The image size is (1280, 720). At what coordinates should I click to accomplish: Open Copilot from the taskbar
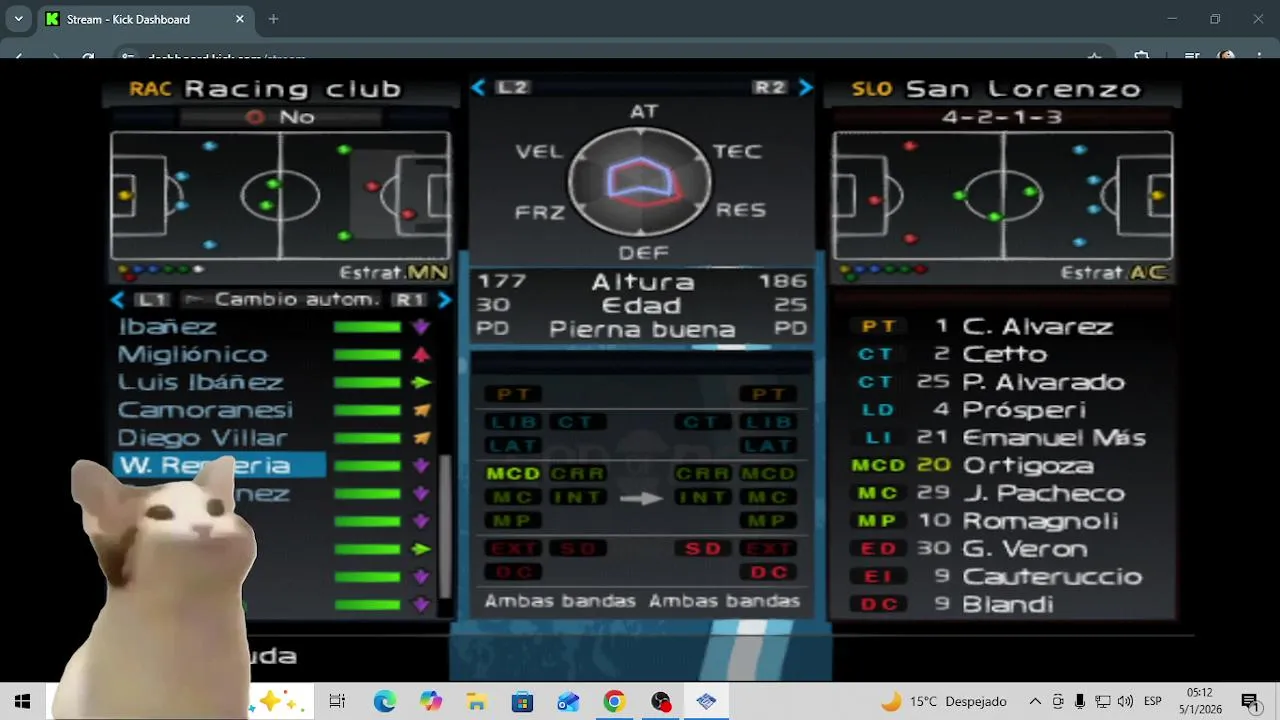click(431, 701)
